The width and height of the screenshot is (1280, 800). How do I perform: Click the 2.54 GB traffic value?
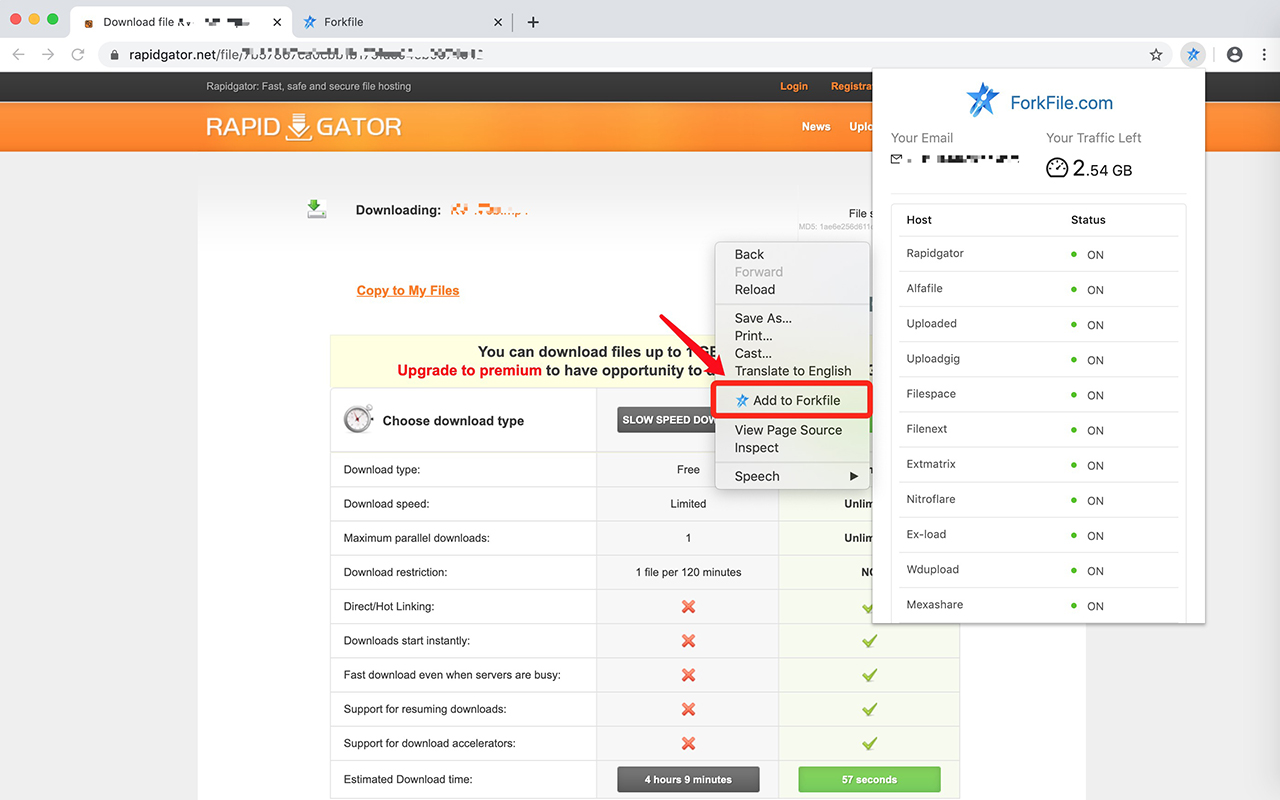pyautogui.click(x=1102, y=169)
